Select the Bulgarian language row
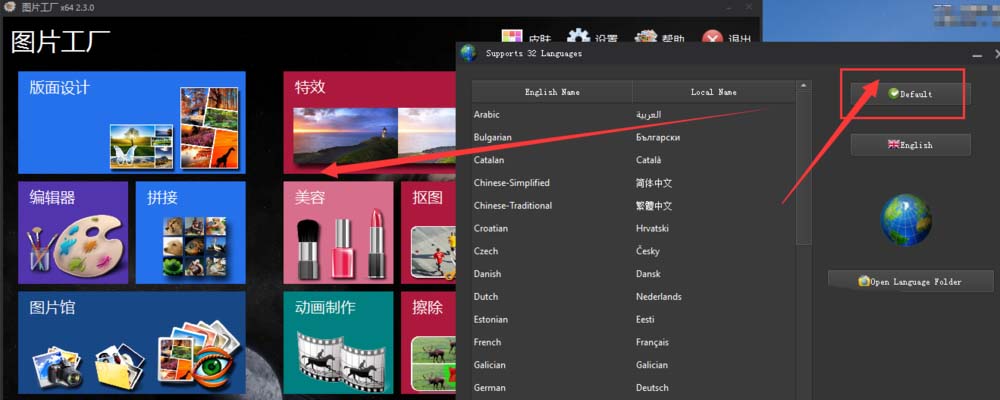Viewport: 1000px width, 400px height. (x=634, y=137)
